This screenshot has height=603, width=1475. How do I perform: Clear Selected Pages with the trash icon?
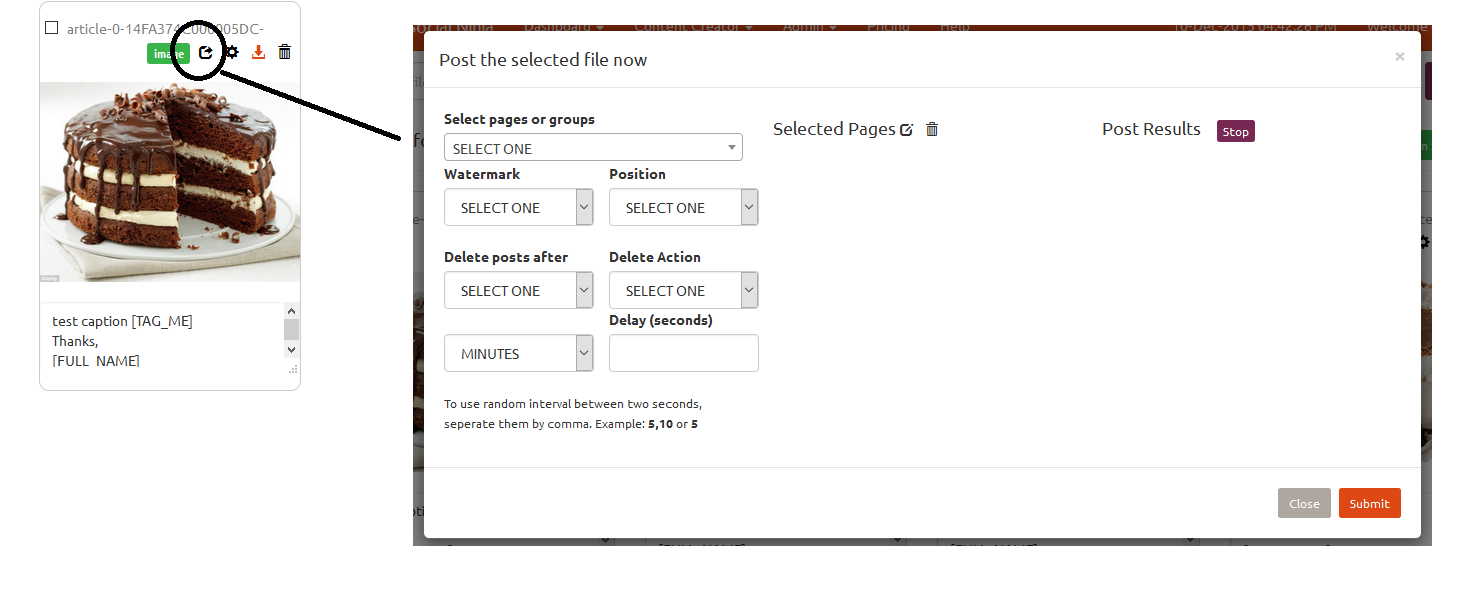tap(932, 129)
